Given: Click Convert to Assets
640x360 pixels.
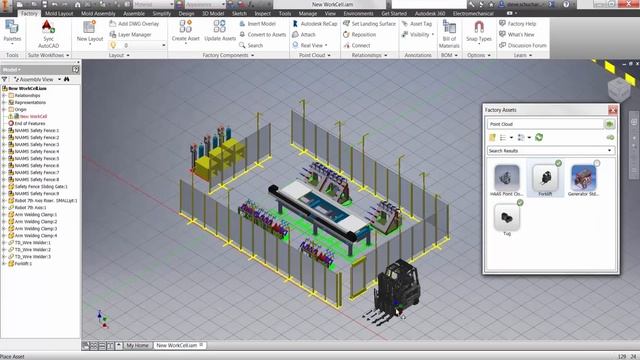Looking at the screenshot, I should click(262, 35).
